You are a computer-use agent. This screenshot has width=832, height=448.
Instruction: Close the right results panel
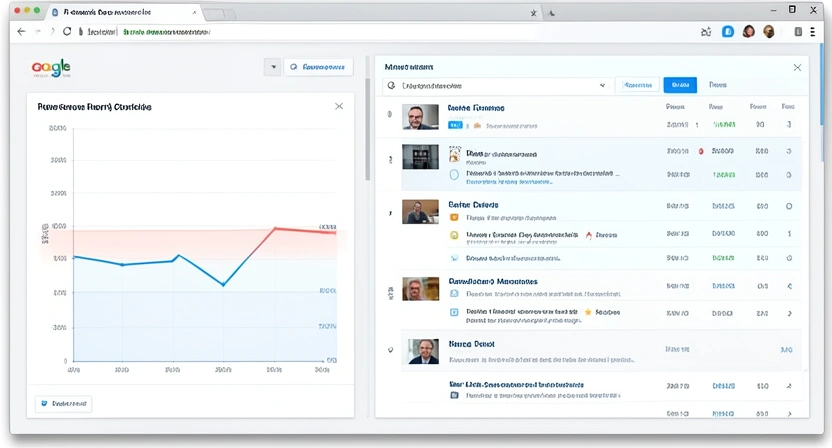(797, 67)
